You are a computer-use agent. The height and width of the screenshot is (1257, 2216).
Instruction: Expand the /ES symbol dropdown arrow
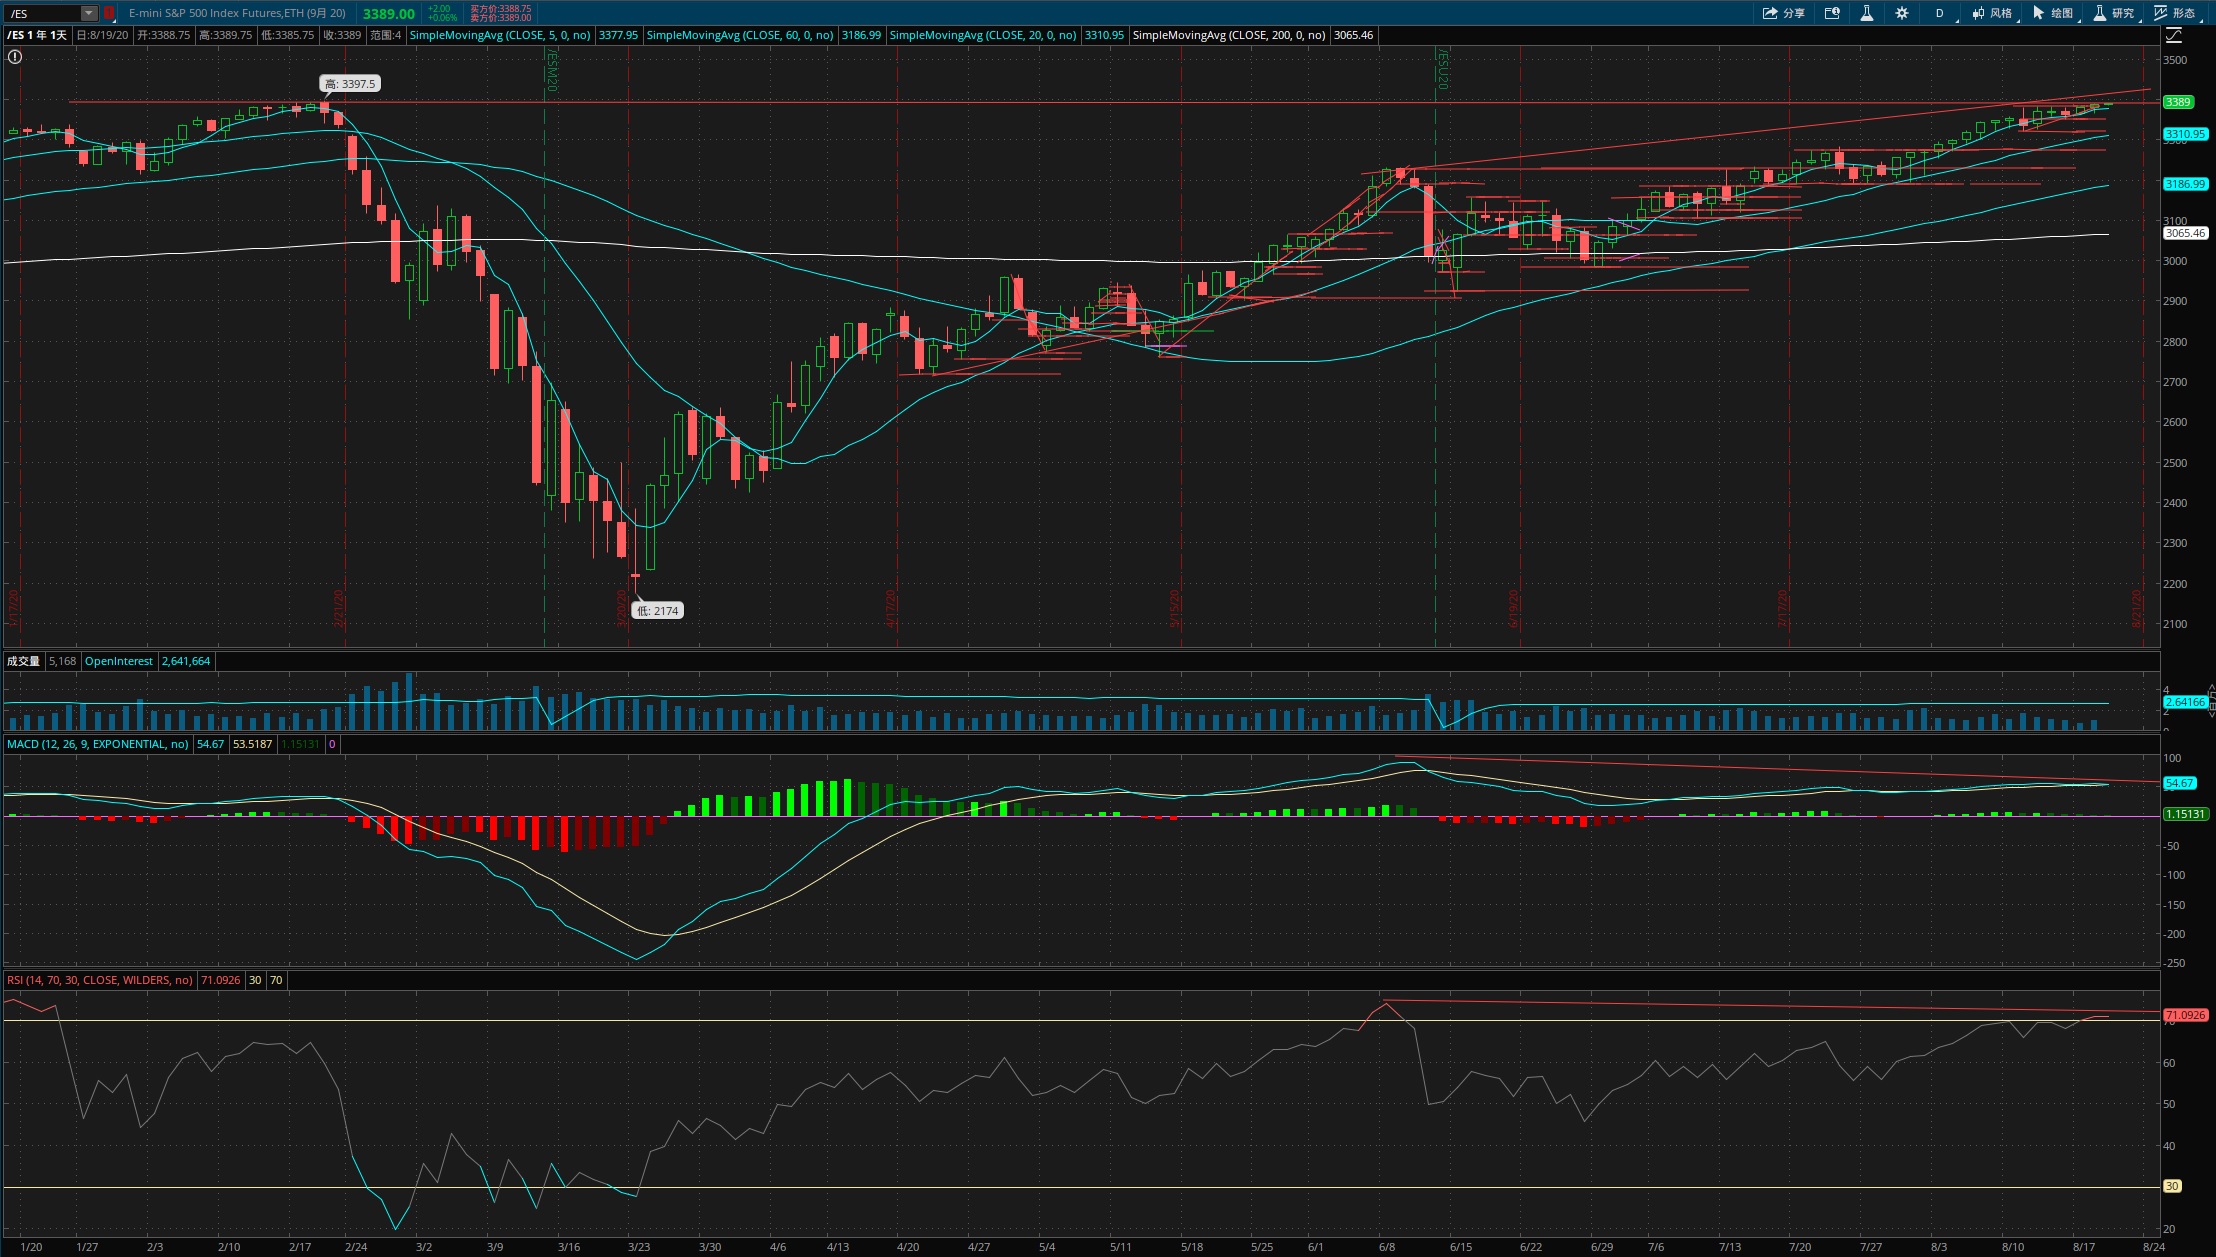[89, 13]
